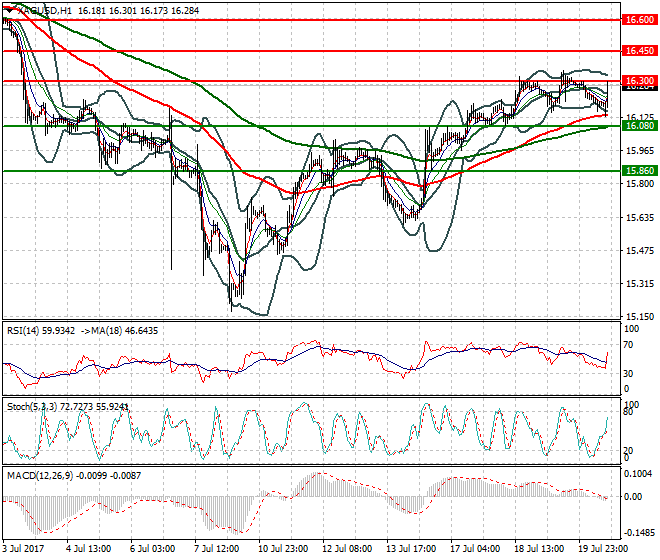Click the 12 Jul 08:00 time axis label
Viewport: 660px width, 560px height.
click(347, 549)
